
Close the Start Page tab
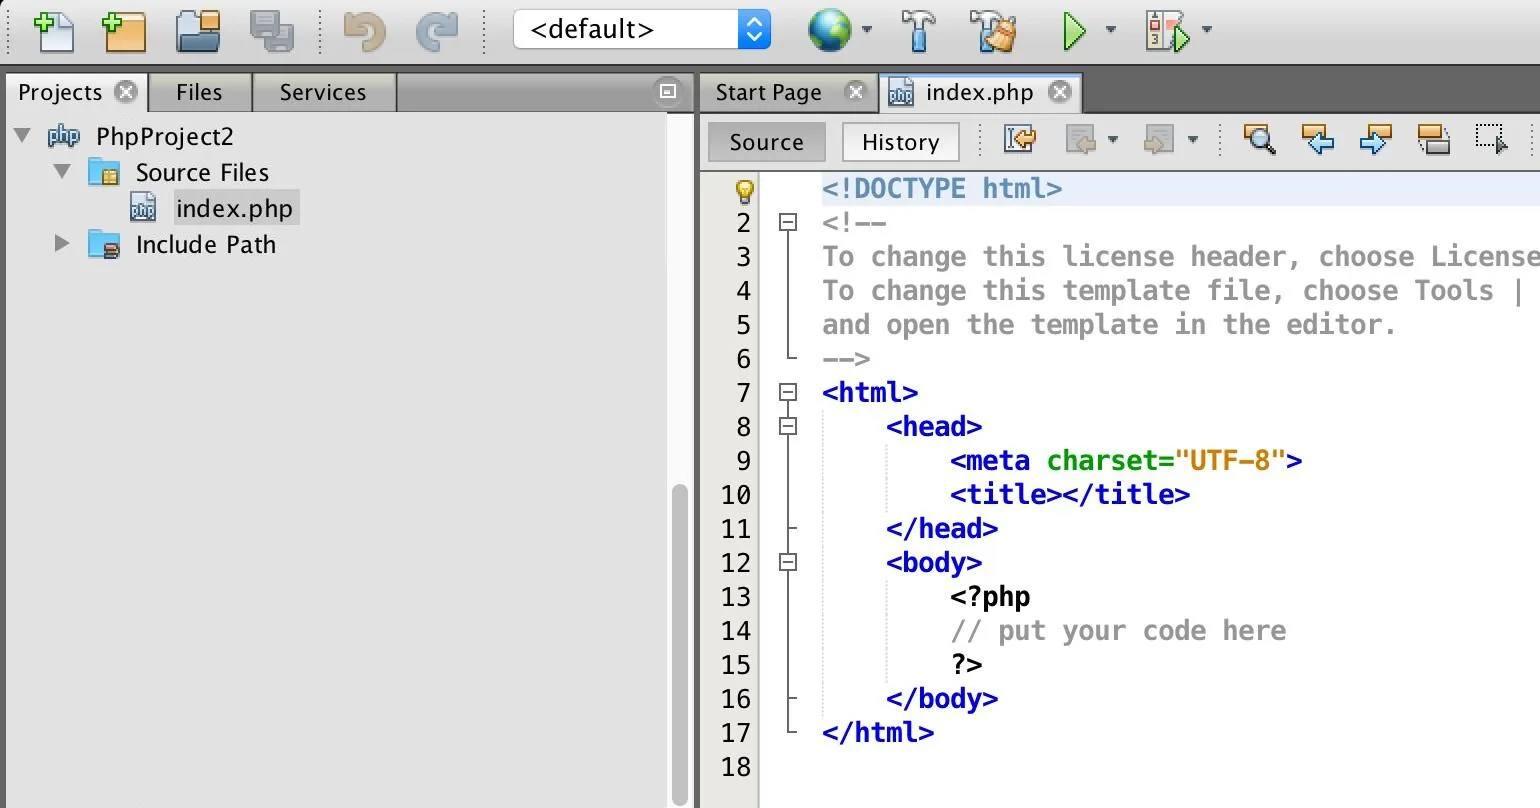[x=855, y=91]
